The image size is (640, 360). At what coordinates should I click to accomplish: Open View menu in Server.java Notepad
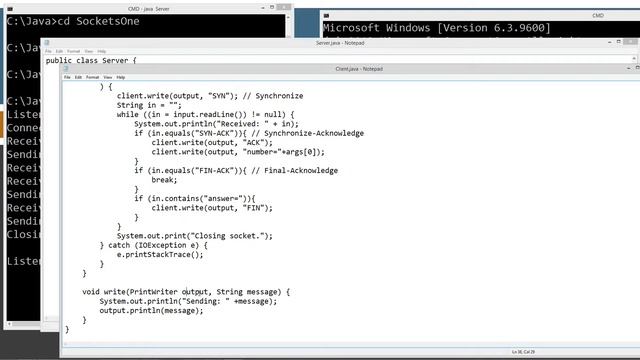click(89, 51)
